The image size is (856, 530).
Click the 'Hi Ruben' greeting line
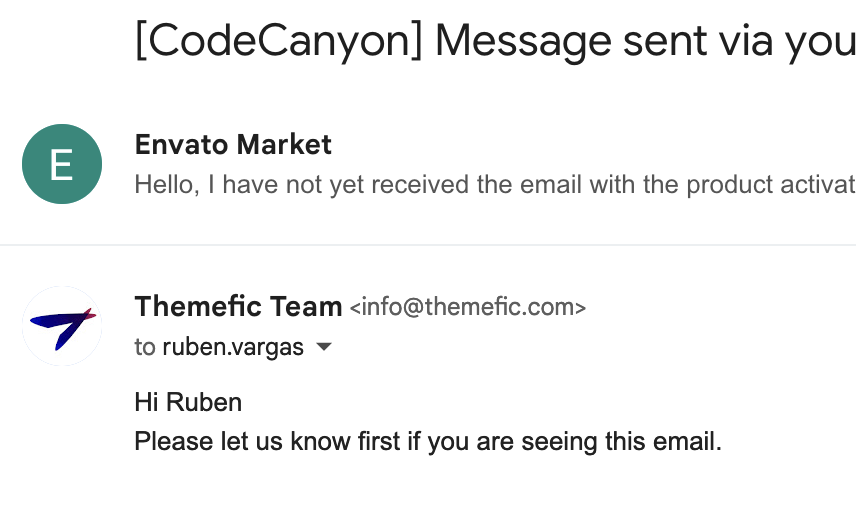point(188,402)
